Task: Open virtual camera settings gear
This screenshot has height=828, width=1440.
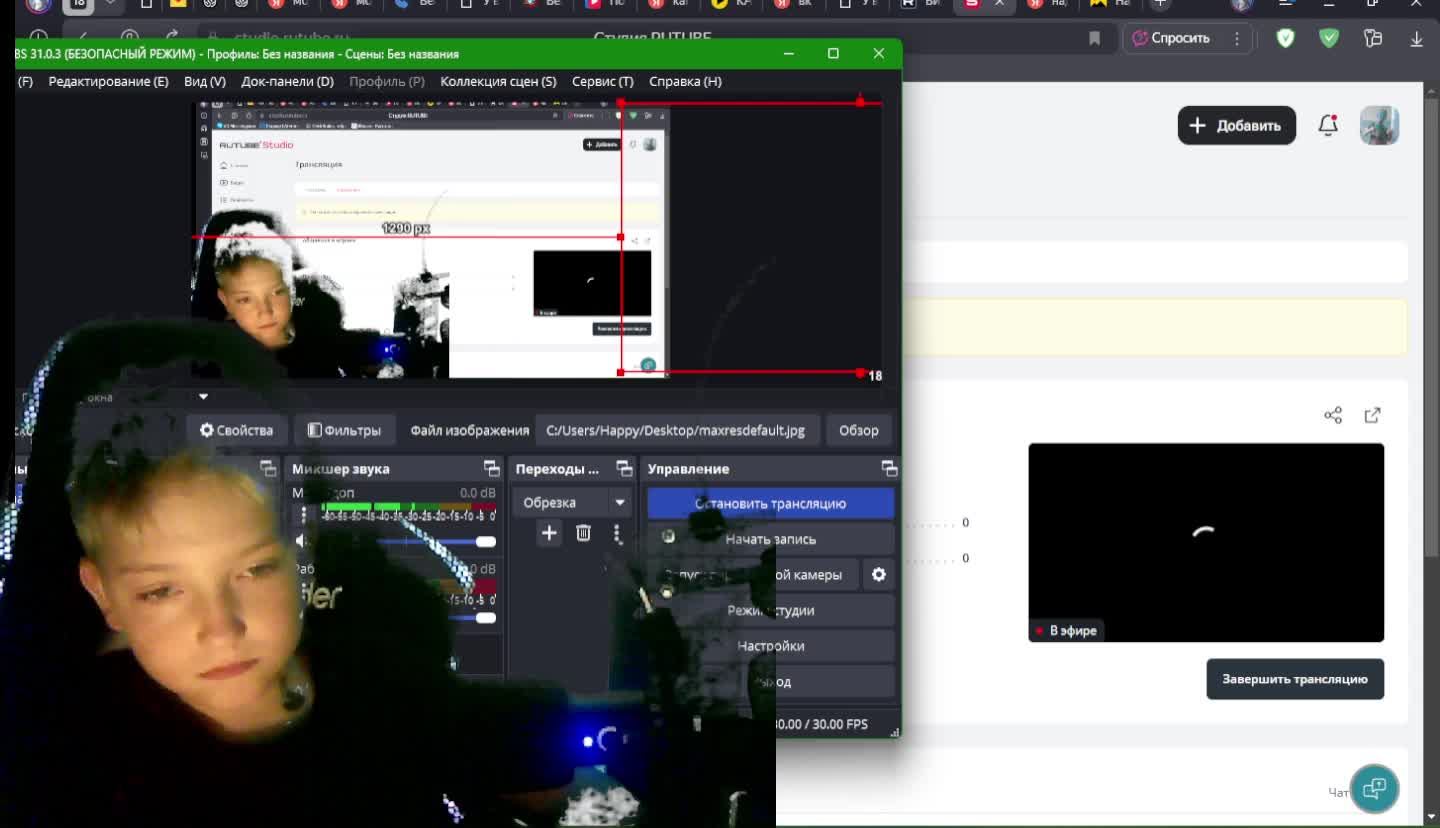Action: (x=879, y=575)
